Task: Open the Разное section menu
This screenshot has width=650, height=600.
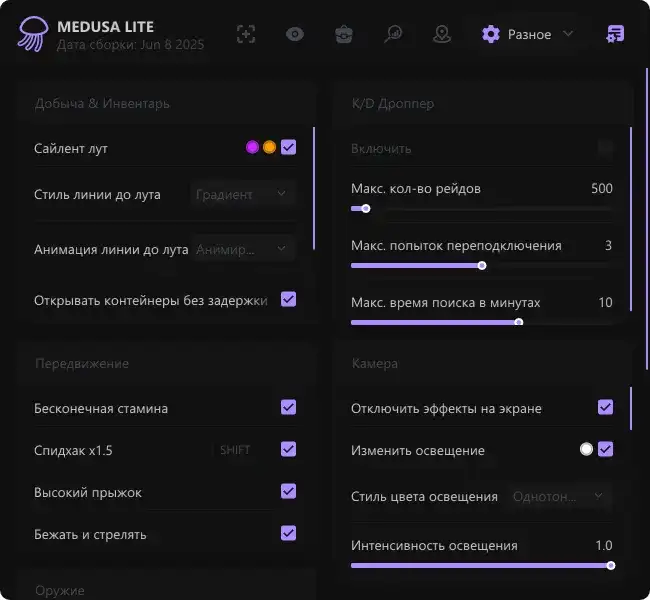Action: 529,34
